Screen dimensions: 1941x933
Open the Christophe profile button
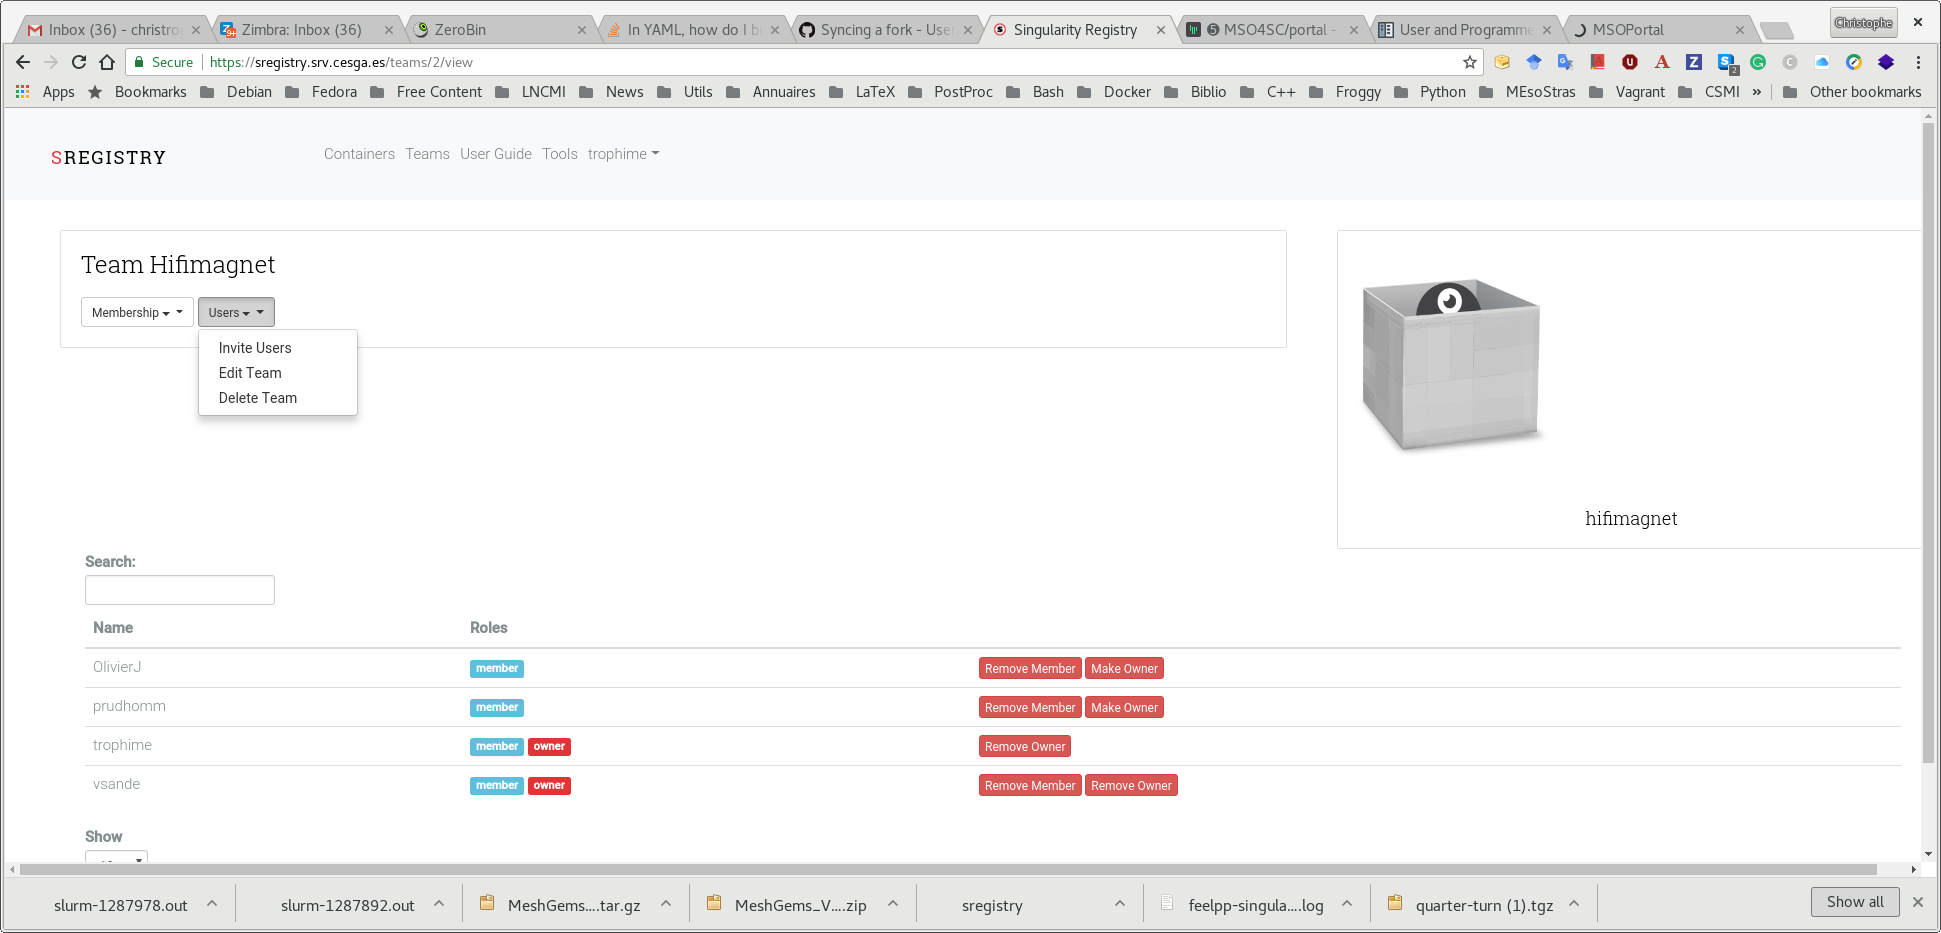click(1863, 23)
